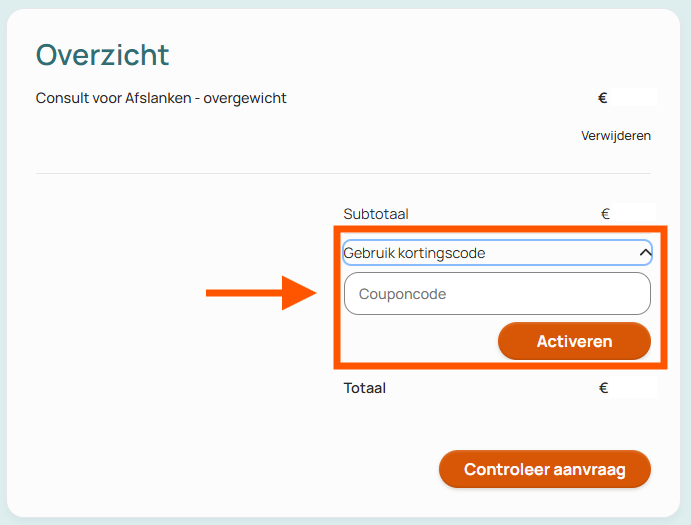
Task: Click the Couponcode input field
Action: click(x=497, y=294)
